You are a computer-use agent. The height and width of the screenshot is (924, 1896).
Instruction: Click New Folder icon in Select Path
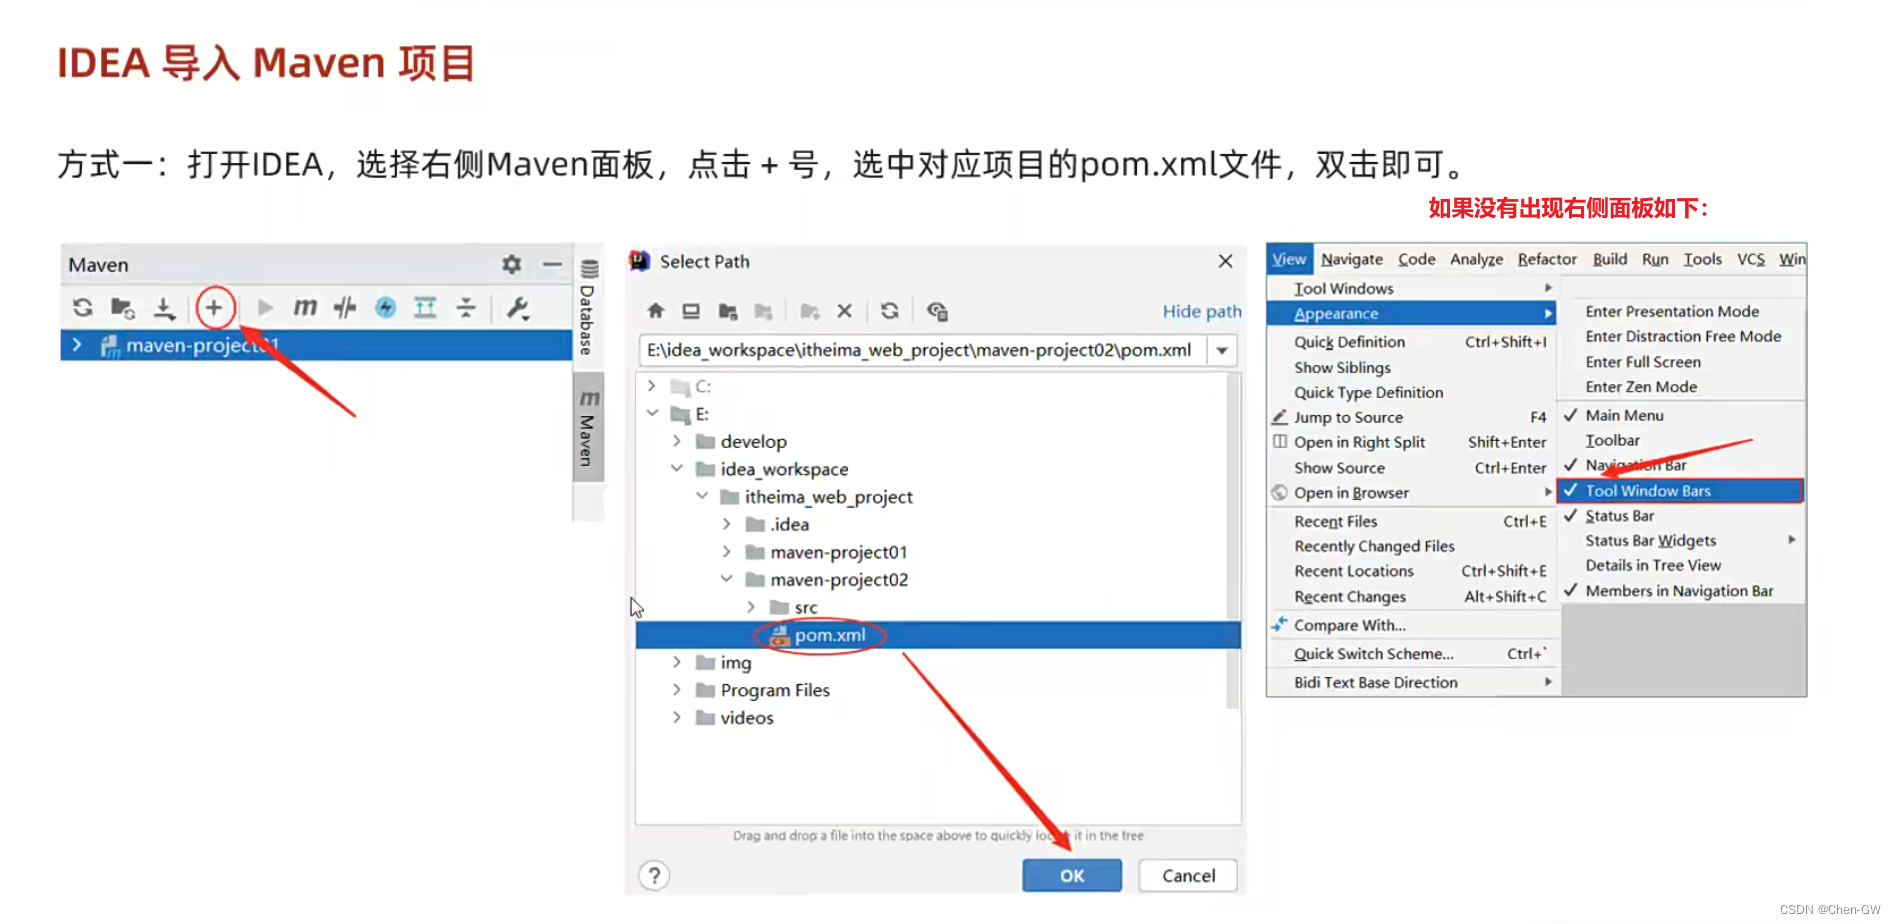point(810,311)
